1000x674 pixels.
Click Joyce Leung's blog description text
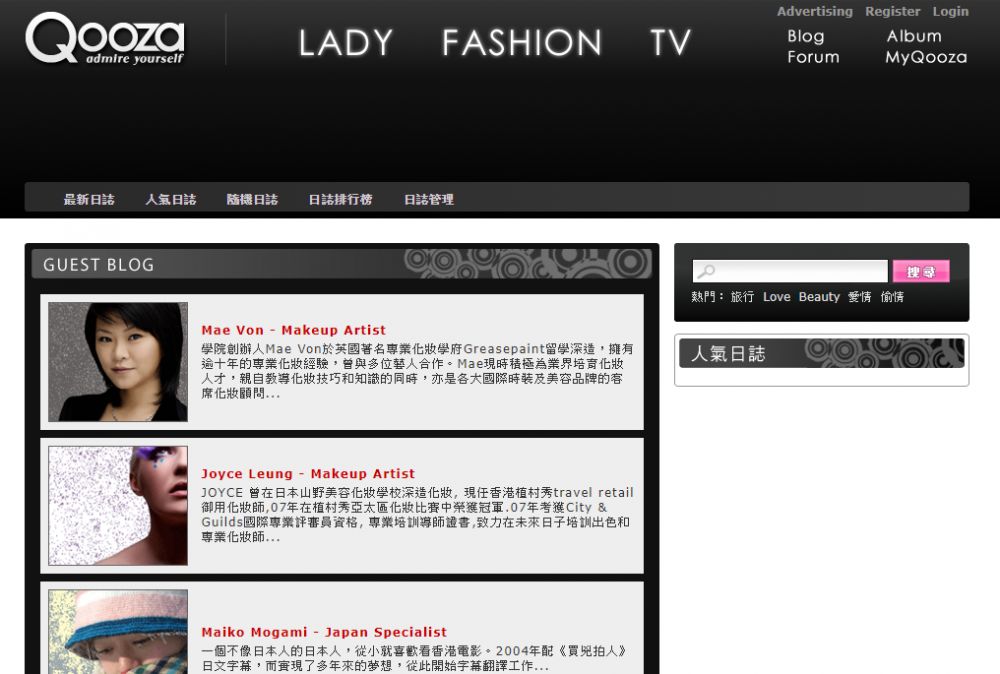pyautogui.click(x=417, y=515)
